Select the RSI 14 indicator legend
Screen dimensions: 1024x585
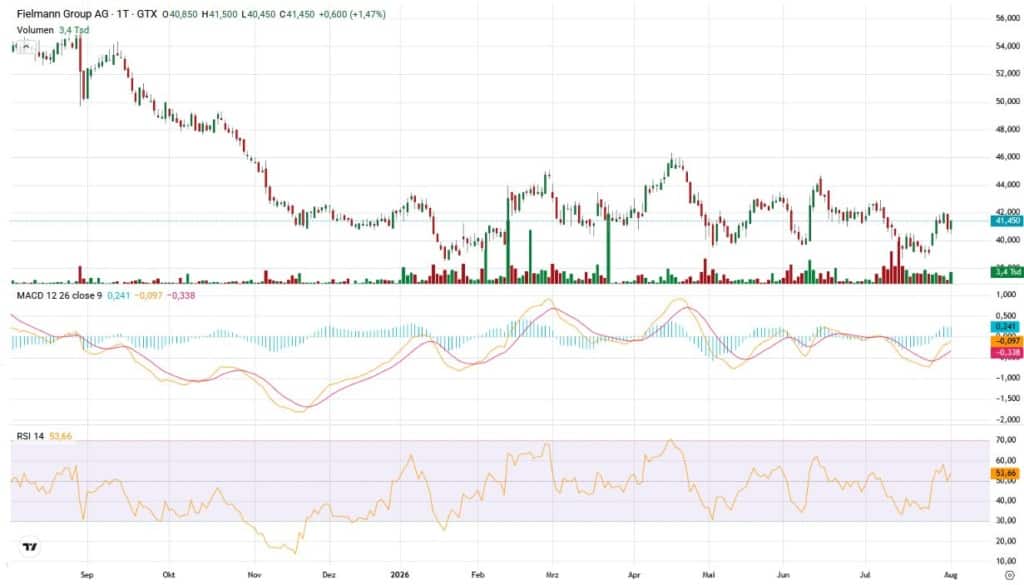[x=30, y=436]
